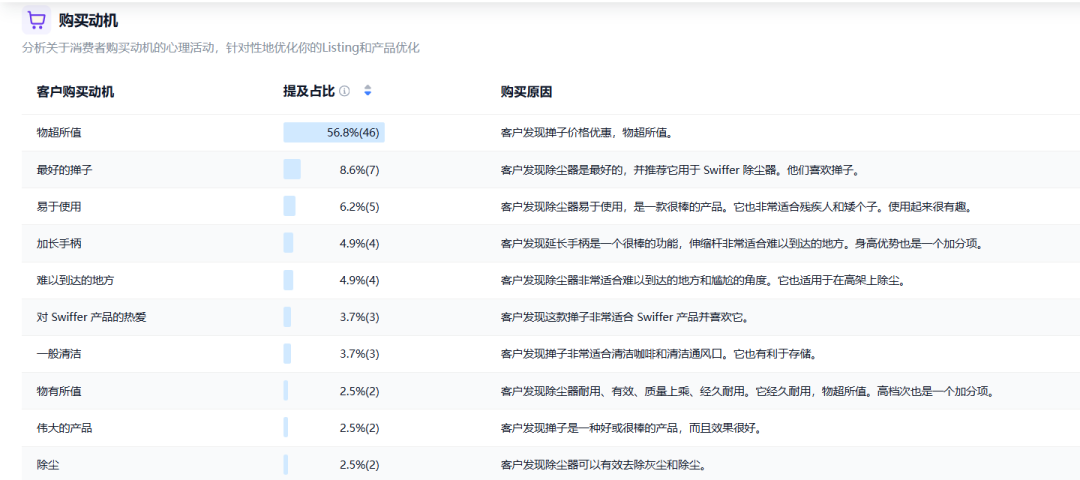Click the 8.6%(7) percentage bar

tap(292, 170)
